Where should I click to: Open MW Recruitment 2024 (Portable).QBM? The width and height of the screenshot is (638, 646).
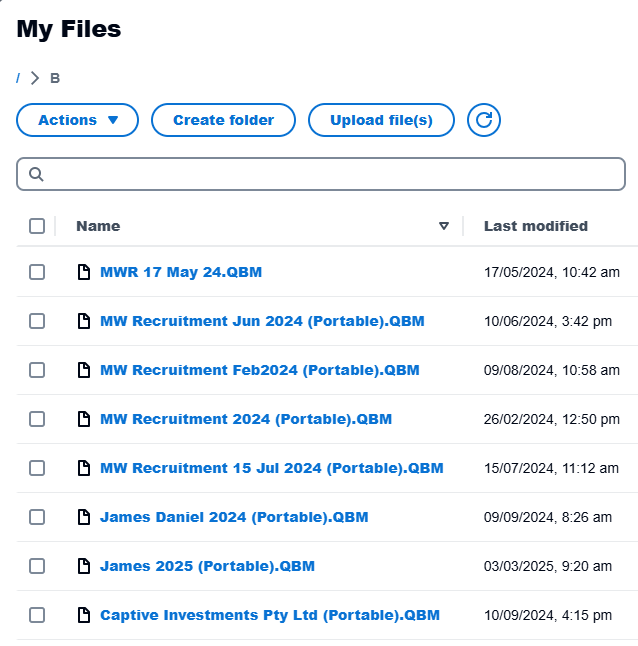pos(246,419)
